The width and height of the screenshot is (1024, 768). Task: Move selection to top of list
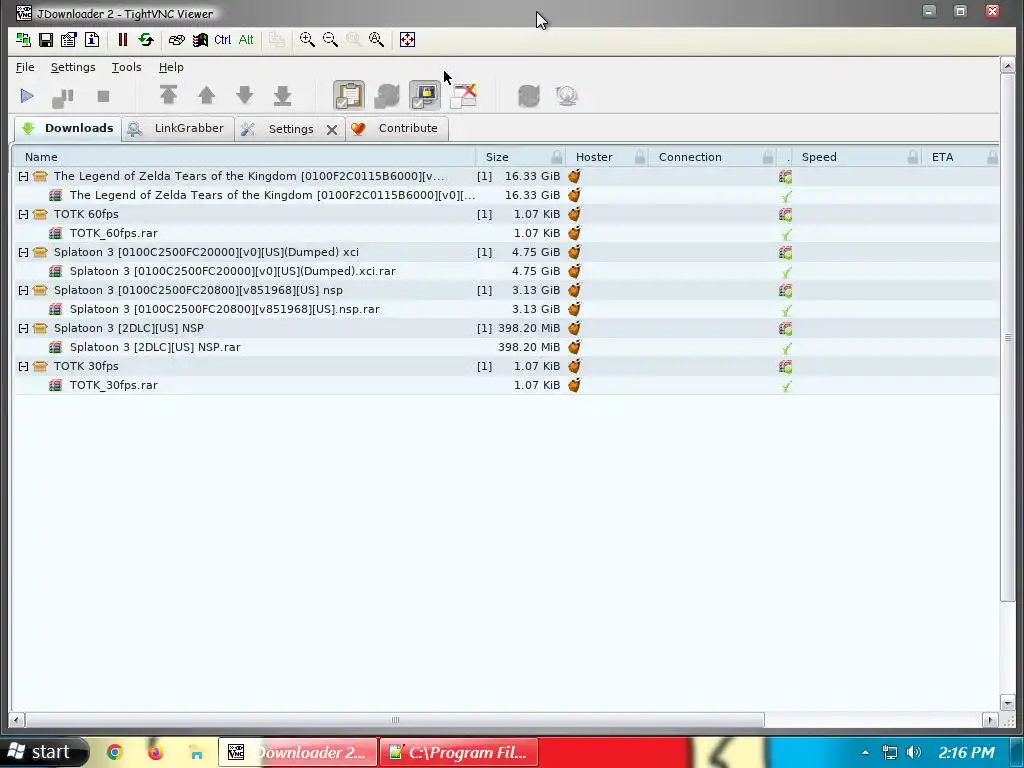pos(168,95)
